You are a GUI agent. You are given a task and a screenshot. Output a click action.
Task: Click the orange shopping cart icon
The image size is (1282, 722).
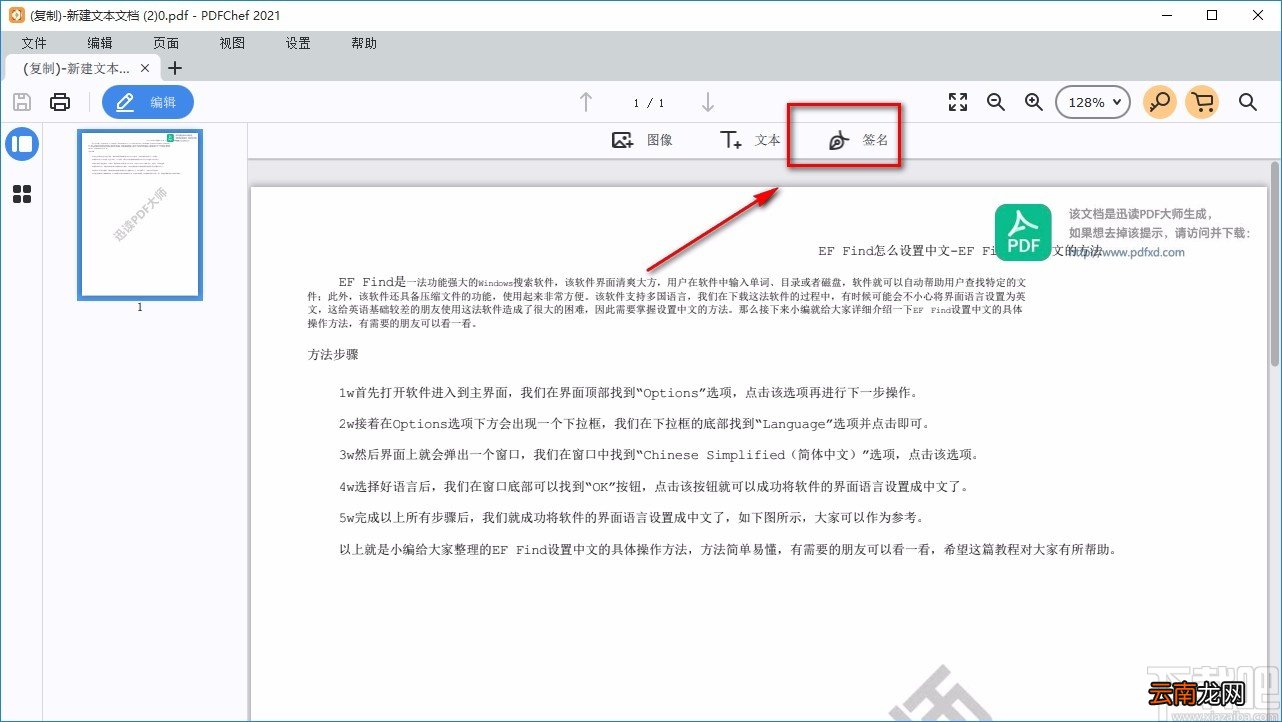click(x=1203, y=102)
